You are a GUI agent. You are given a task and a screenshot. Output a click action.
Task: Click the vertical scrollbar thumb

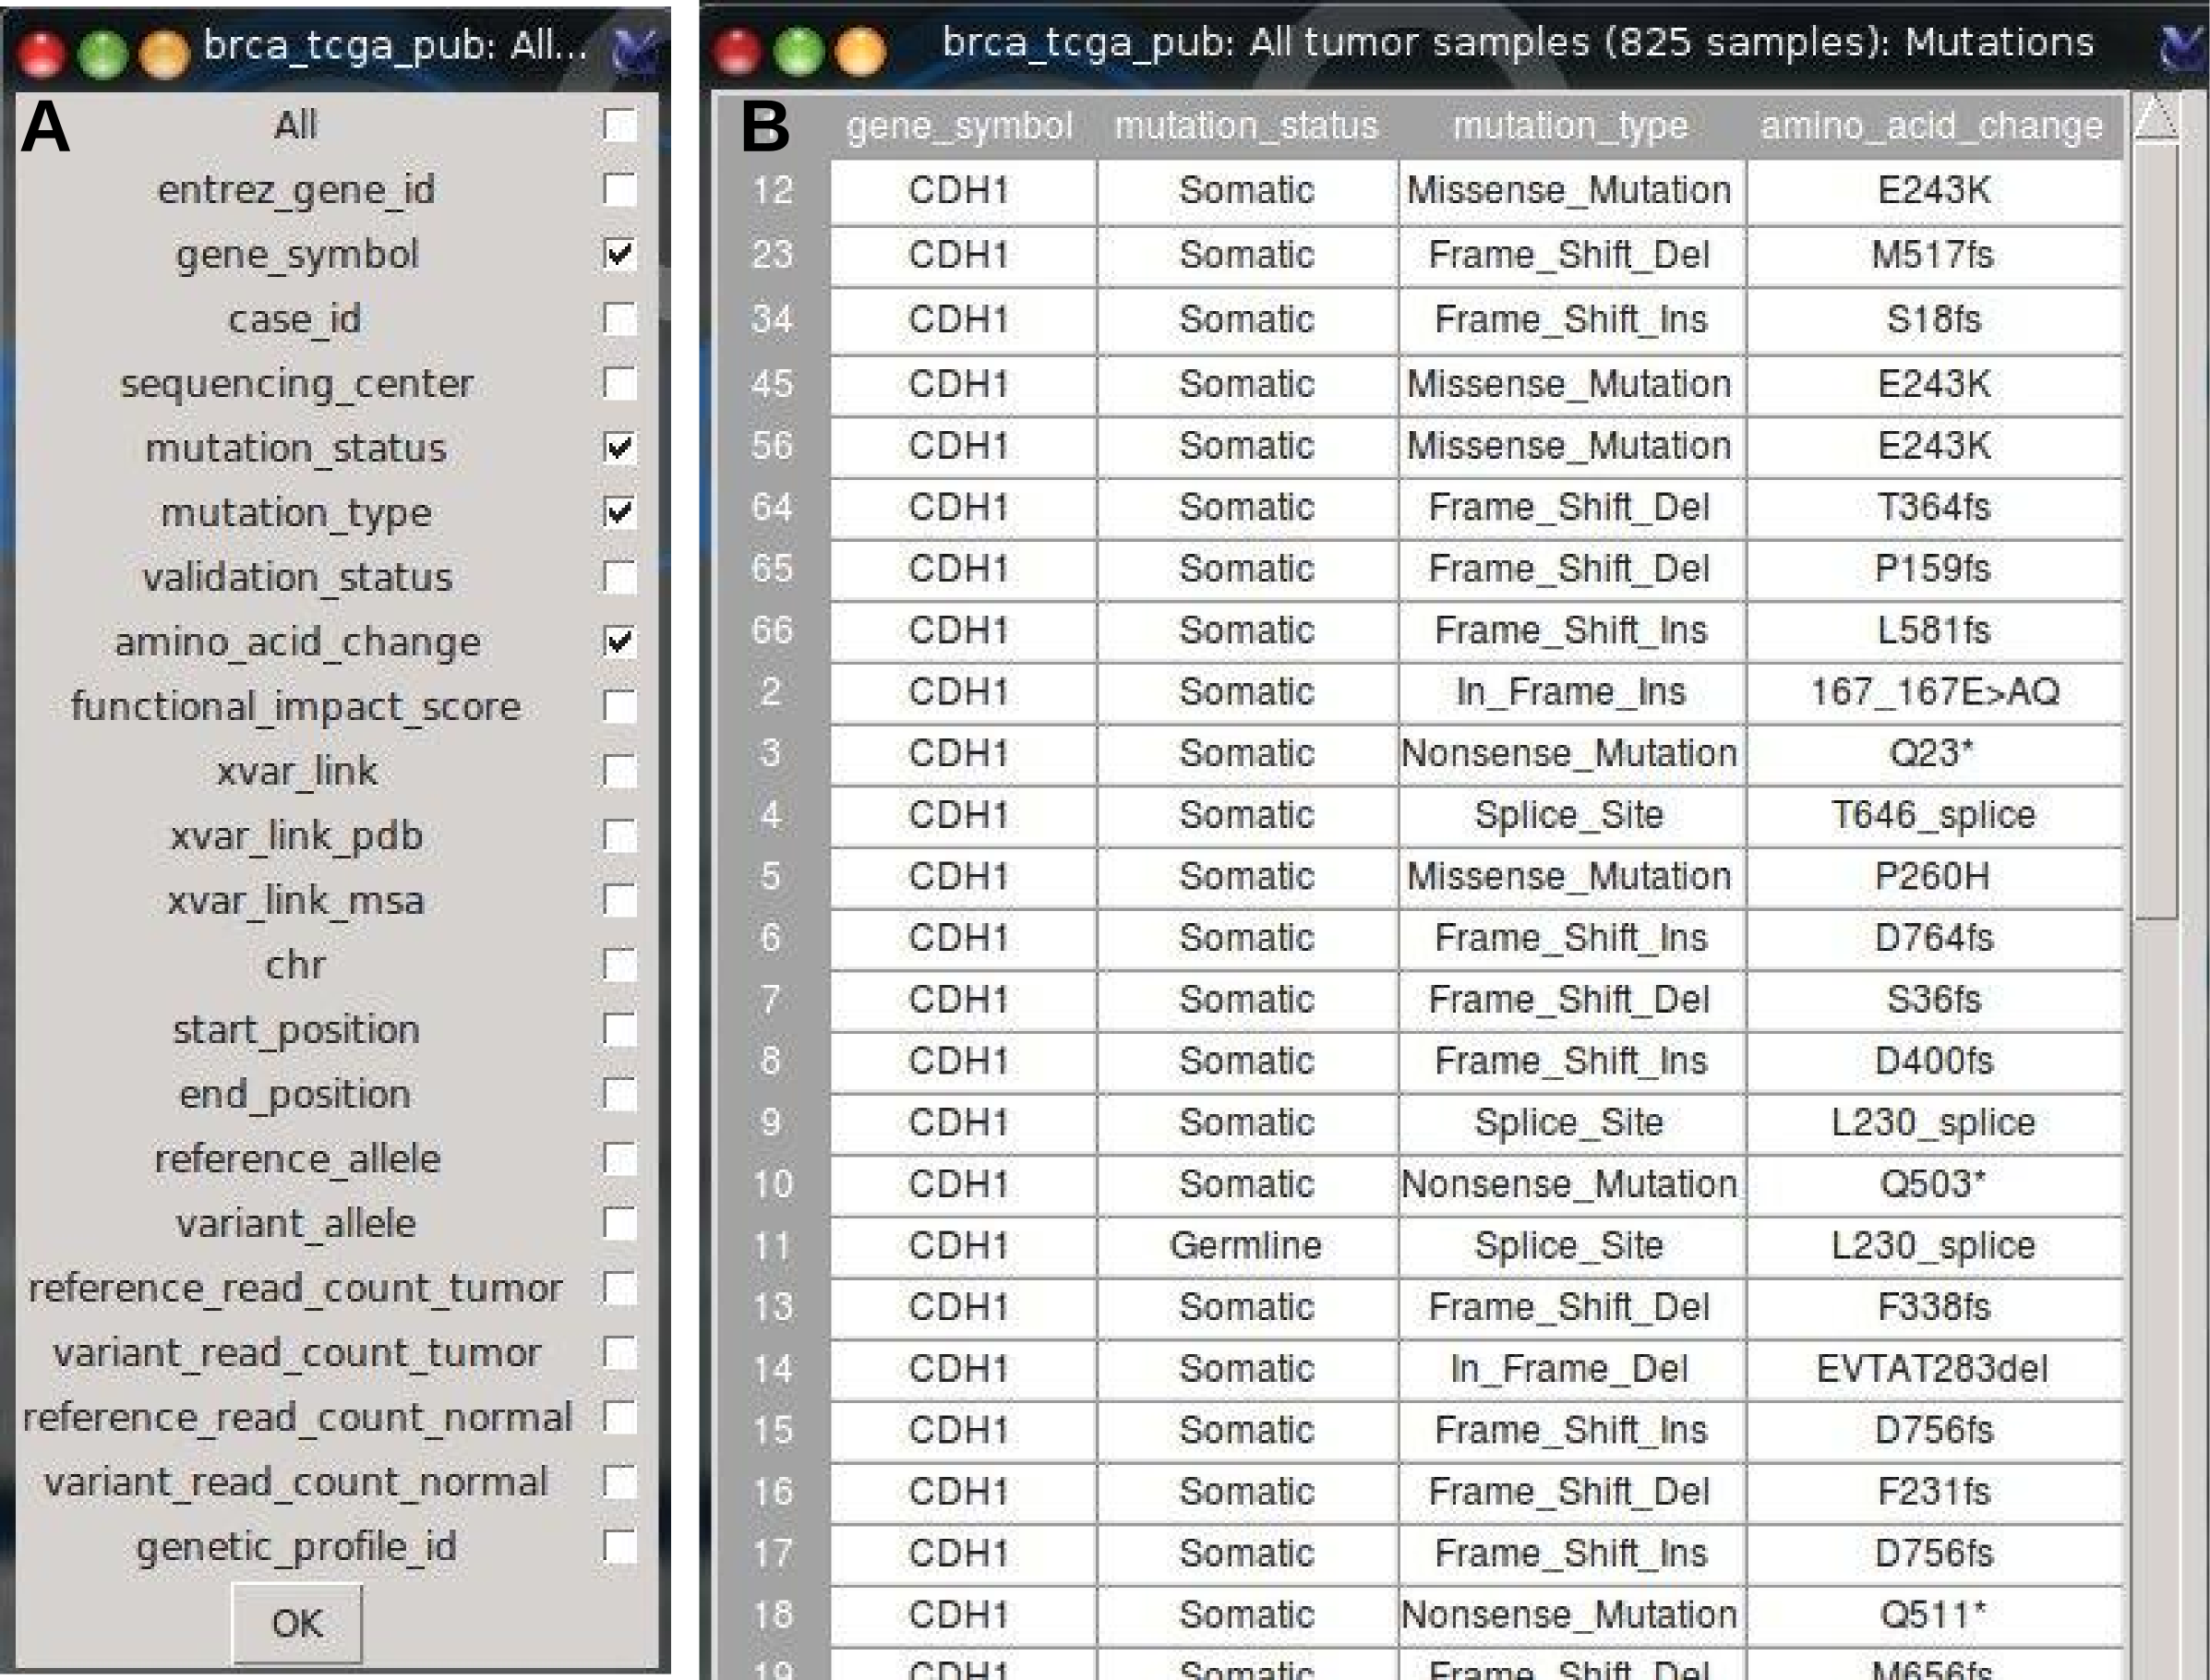pos(2156,530)
